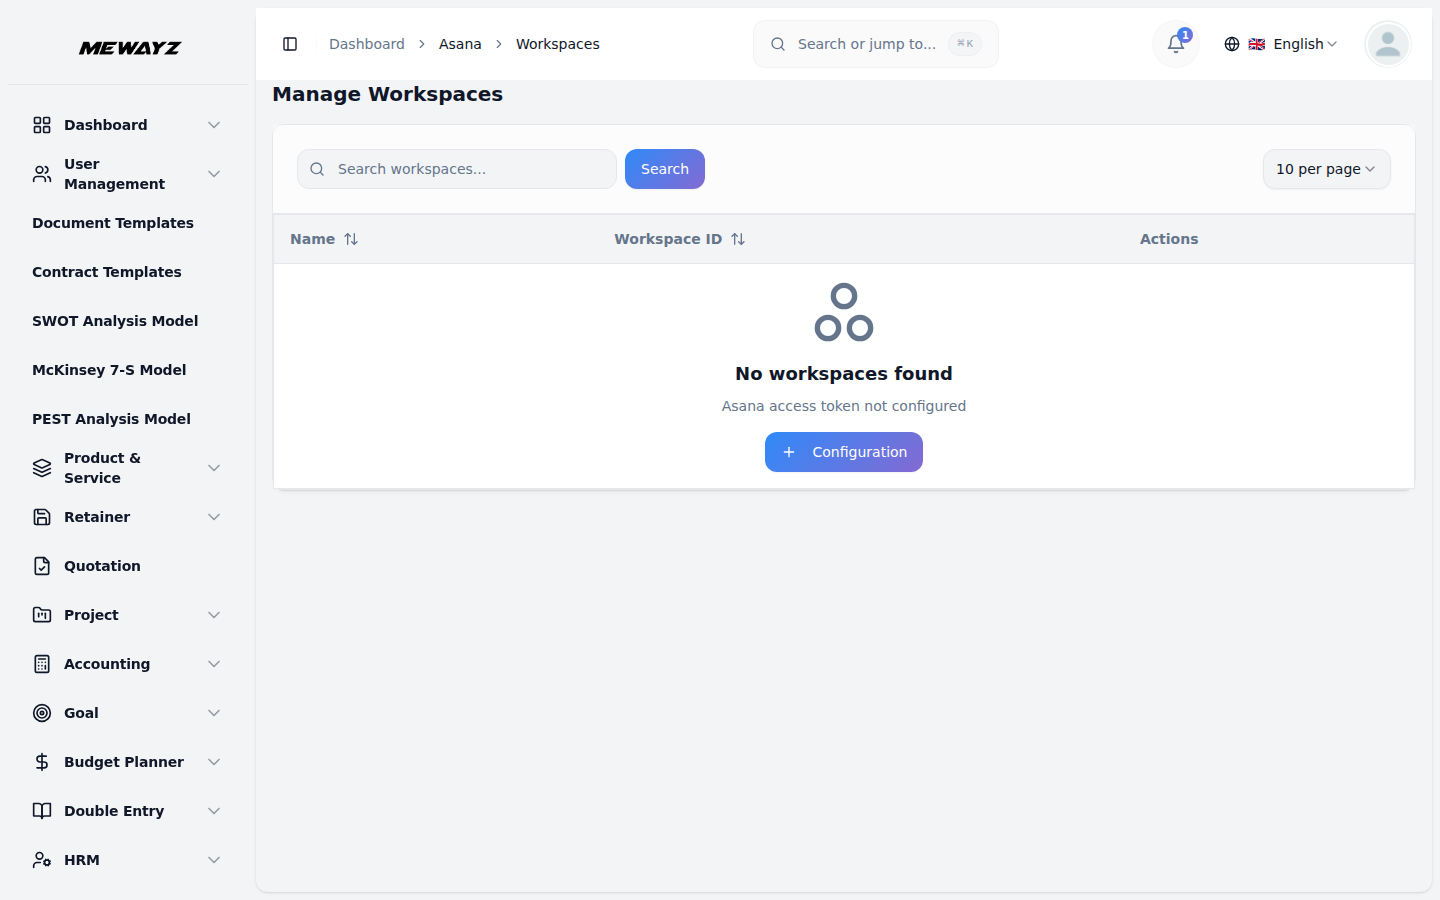This screenshot has height=900, width=1440.
Task: Open the Dashboard grid icon in sidebar
Action: [41, 124]
